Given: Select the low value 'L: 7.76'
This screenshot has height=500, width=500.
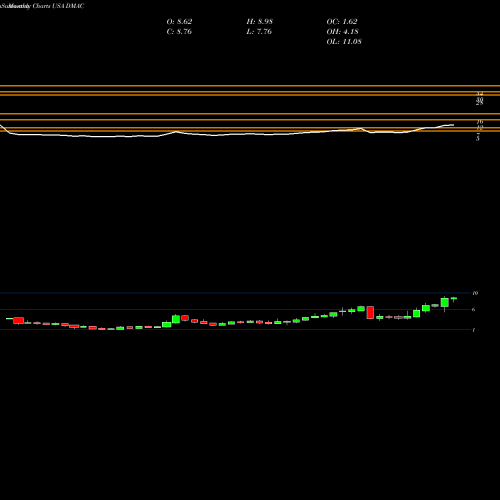Looking at the screenshot, I should (259, 31).
